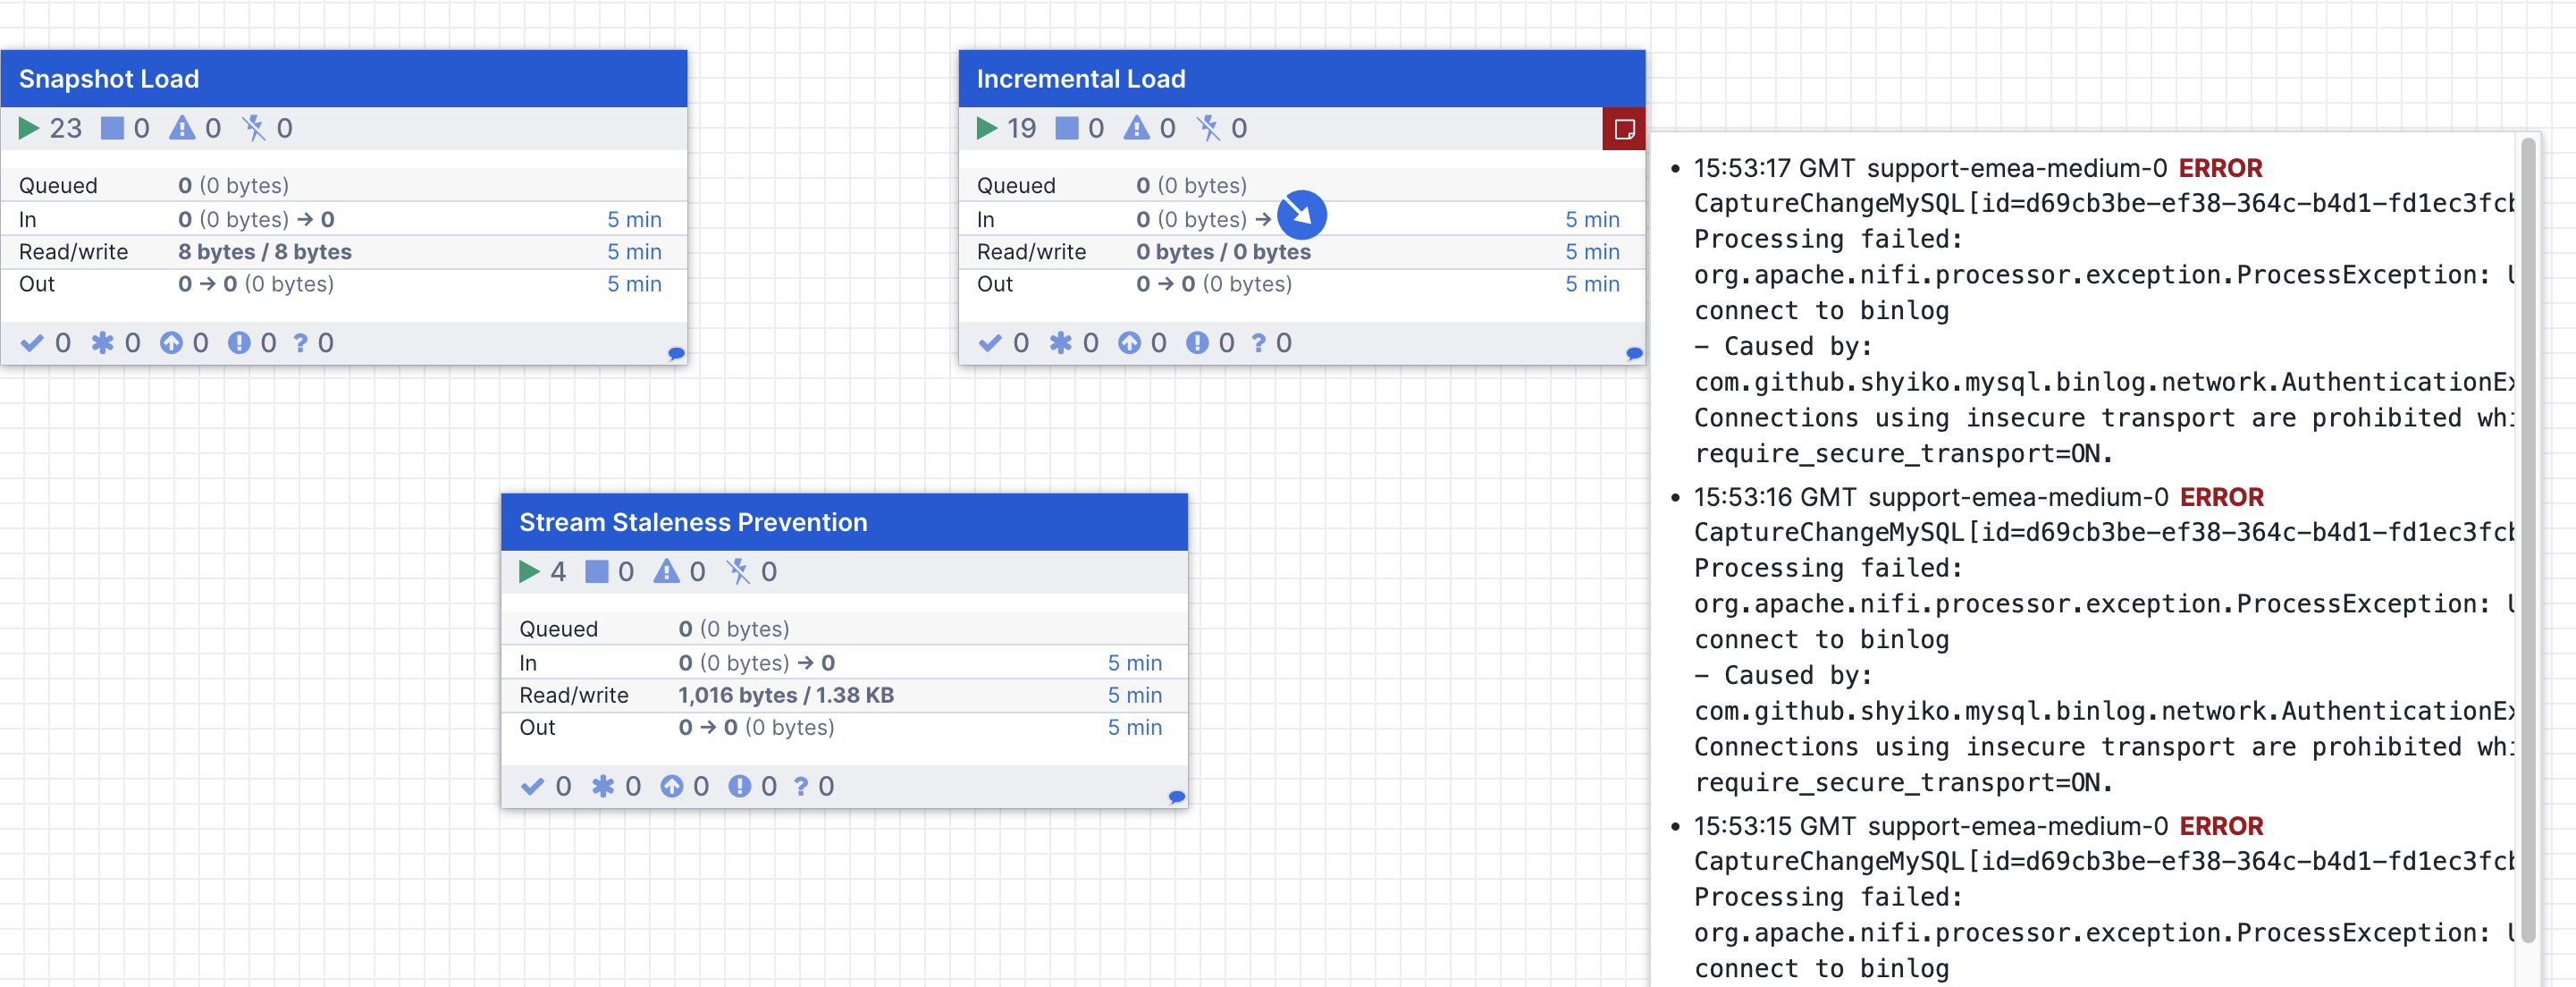The image size is (2576, 987).
Task: Click sync-failure question mark icon on Stream Staleness Prevention
Action: [x=800, y=786]
